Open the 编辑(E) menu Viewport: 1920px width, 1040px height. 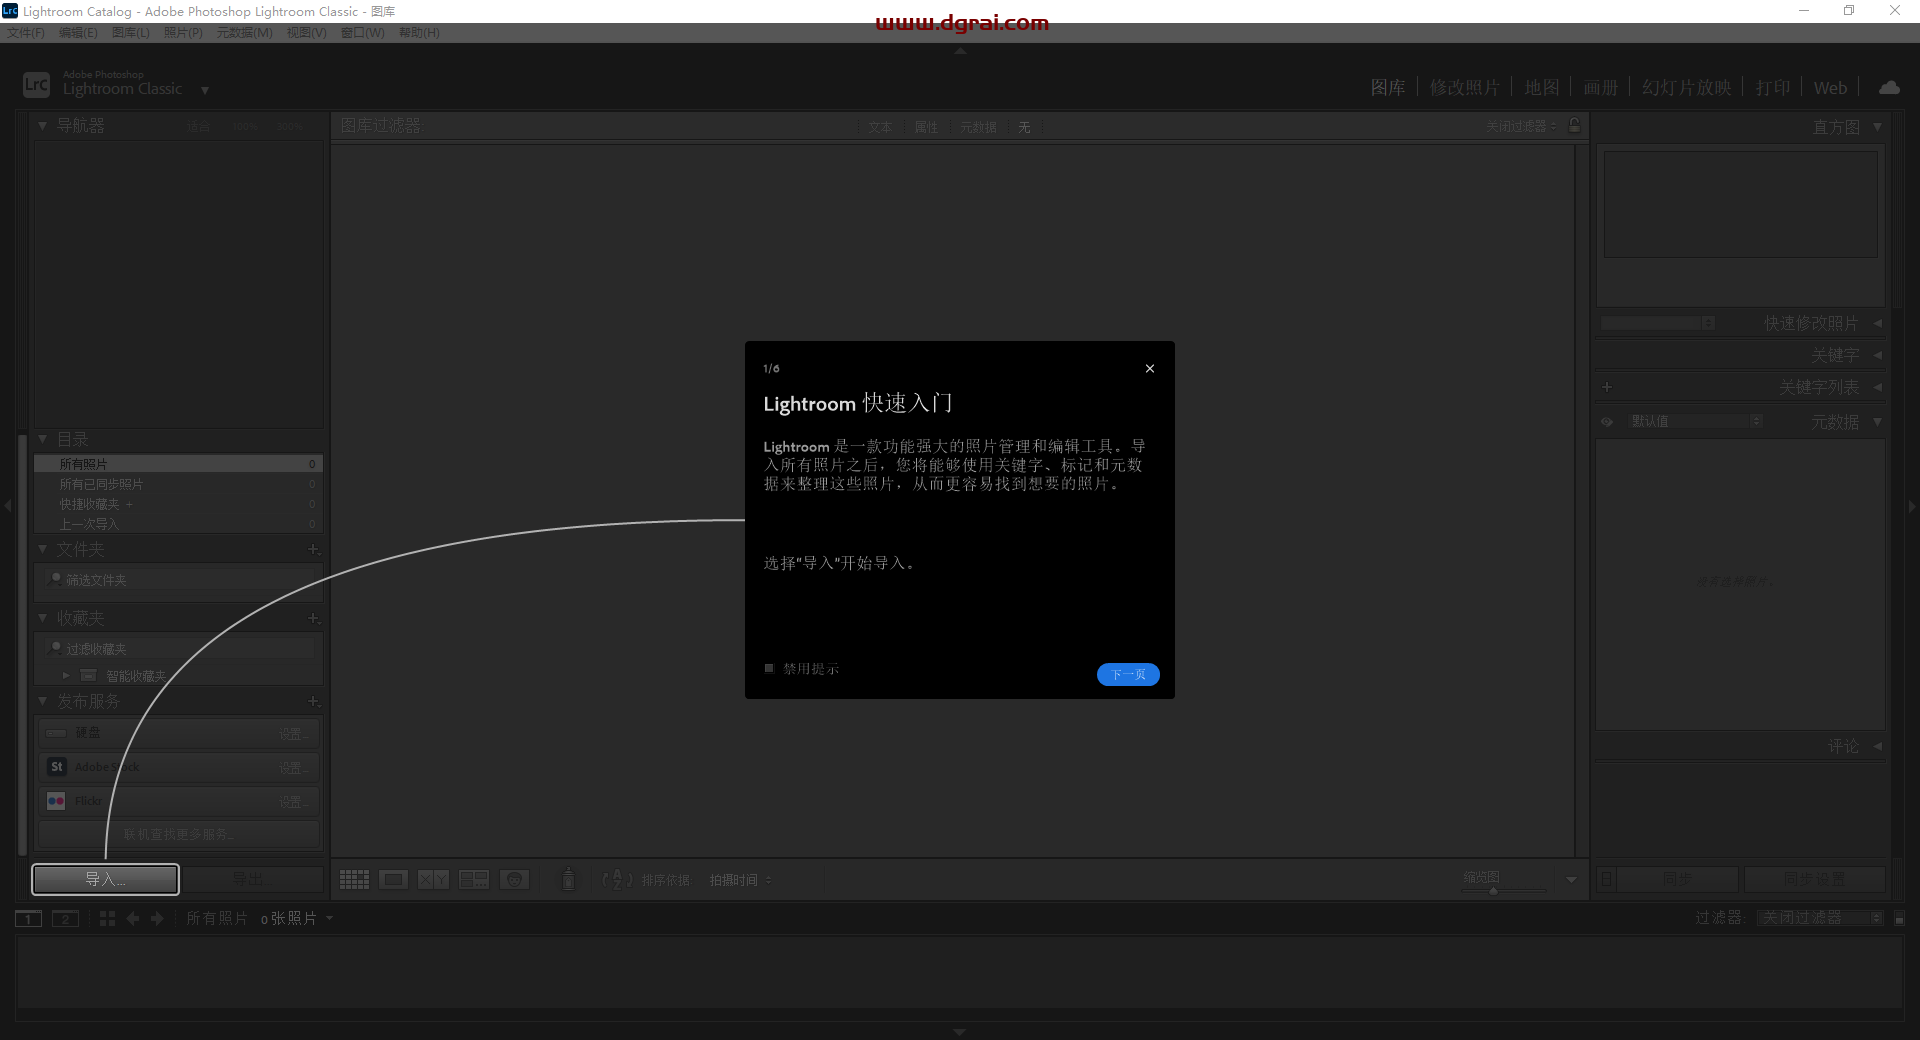click(x=78, y=33)
